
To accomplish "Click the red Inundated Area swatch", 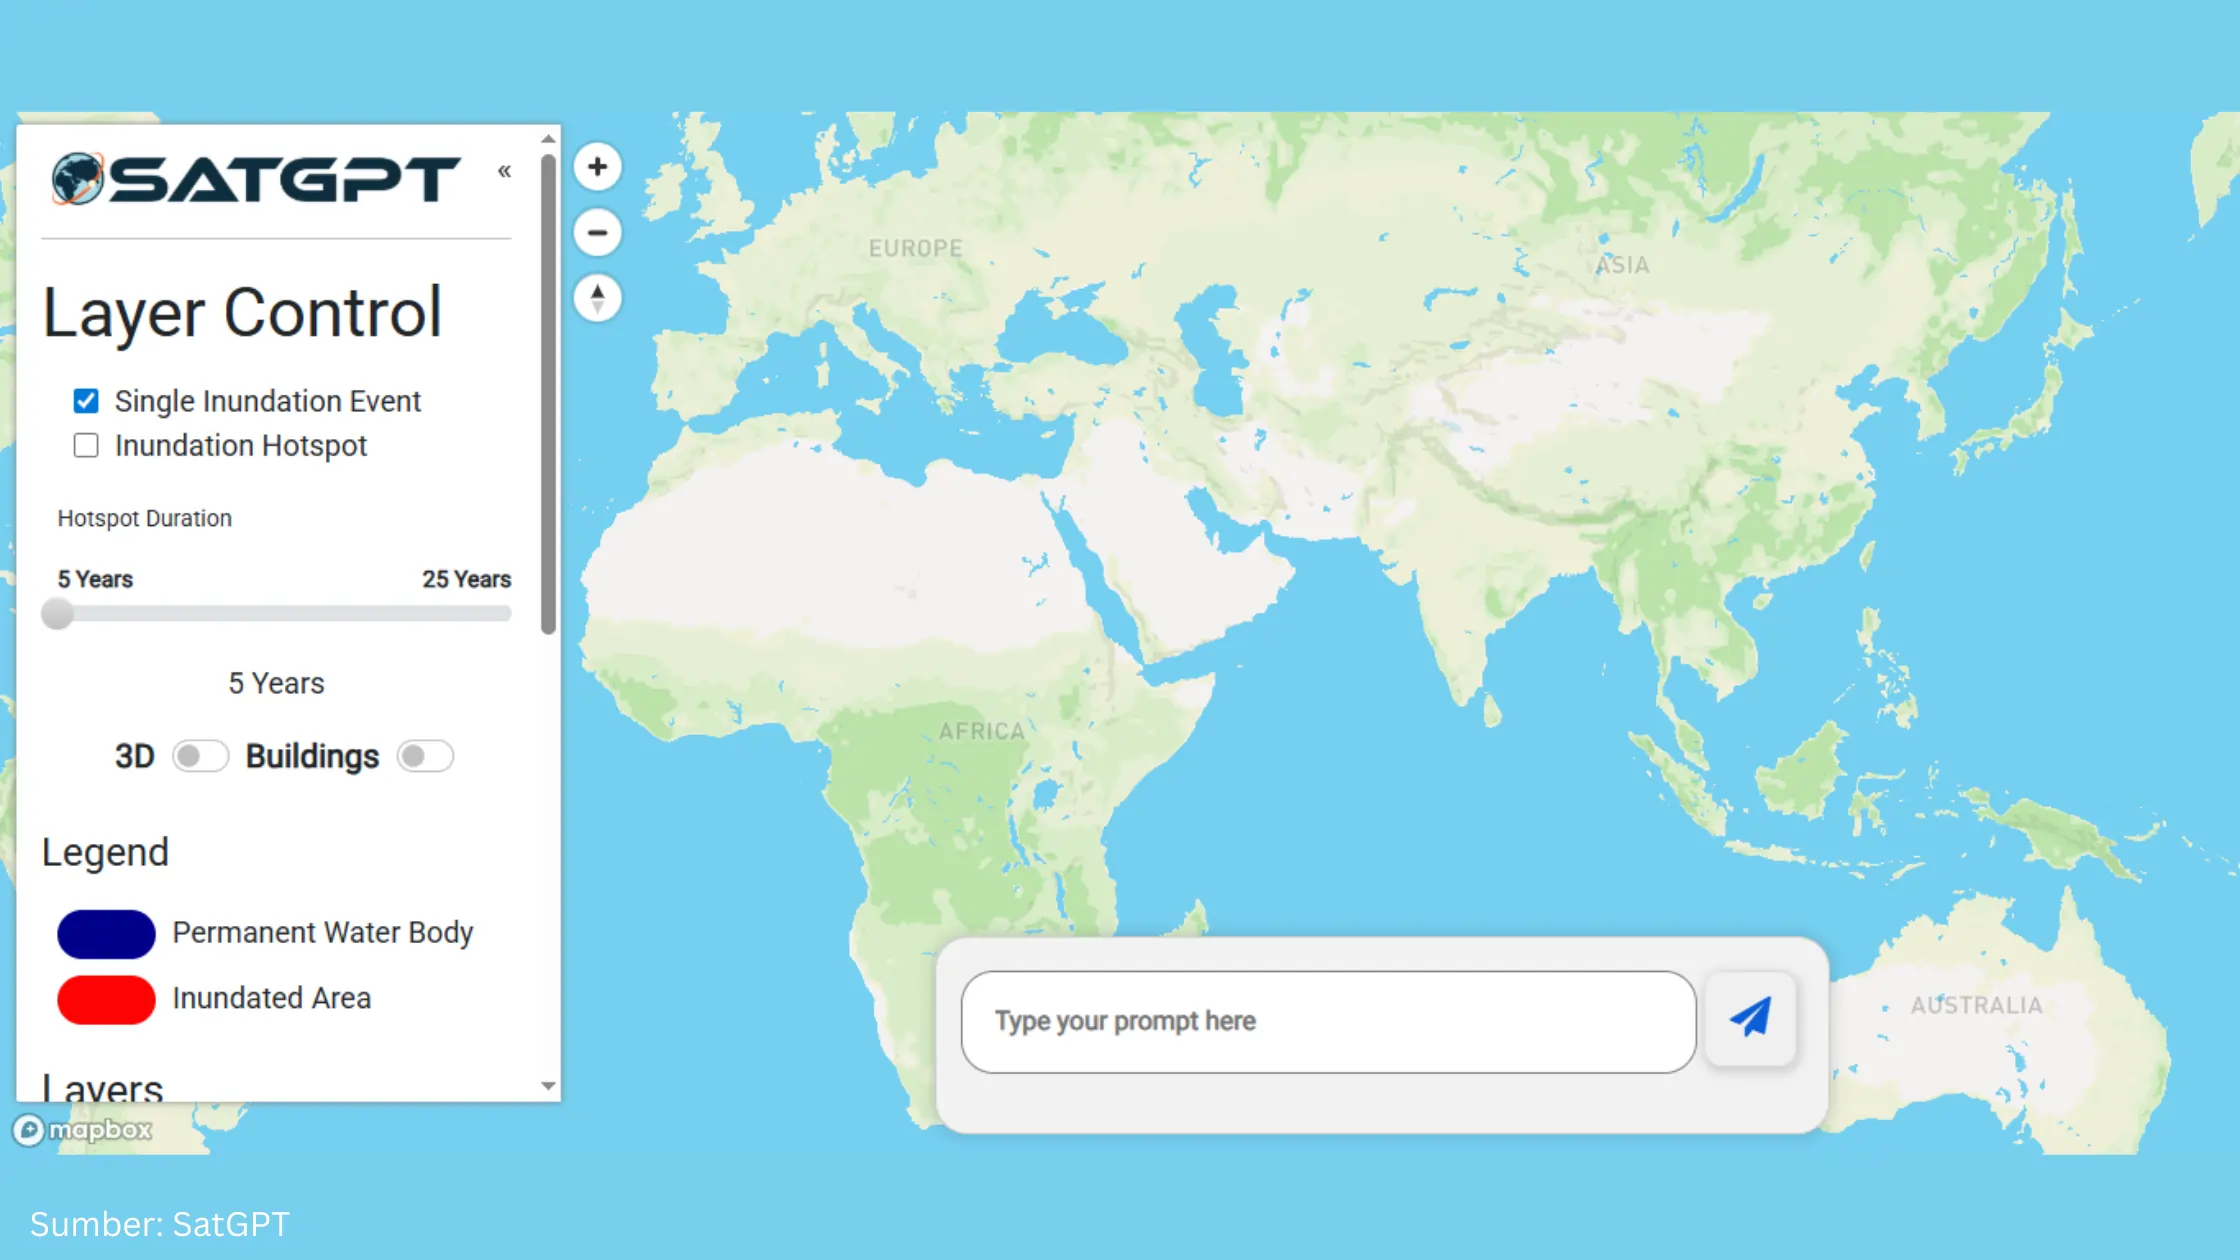I will (106, 999).
